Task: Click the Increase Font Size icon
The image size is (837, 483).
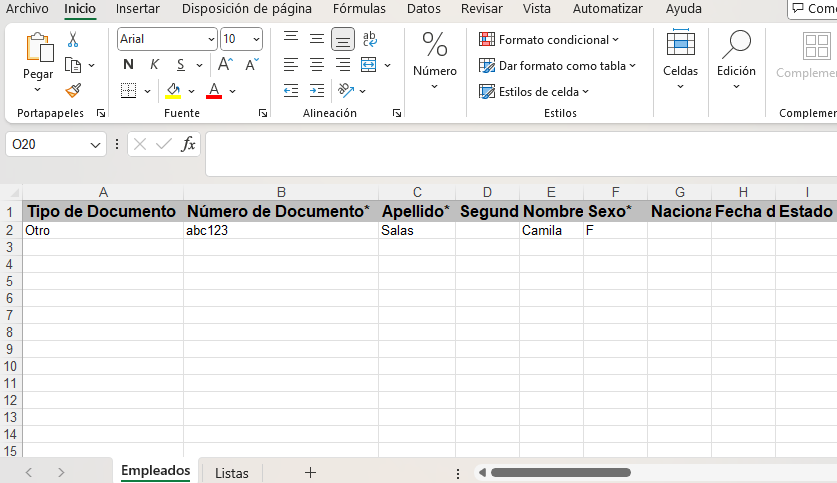Action: click(x=225, y=65)
